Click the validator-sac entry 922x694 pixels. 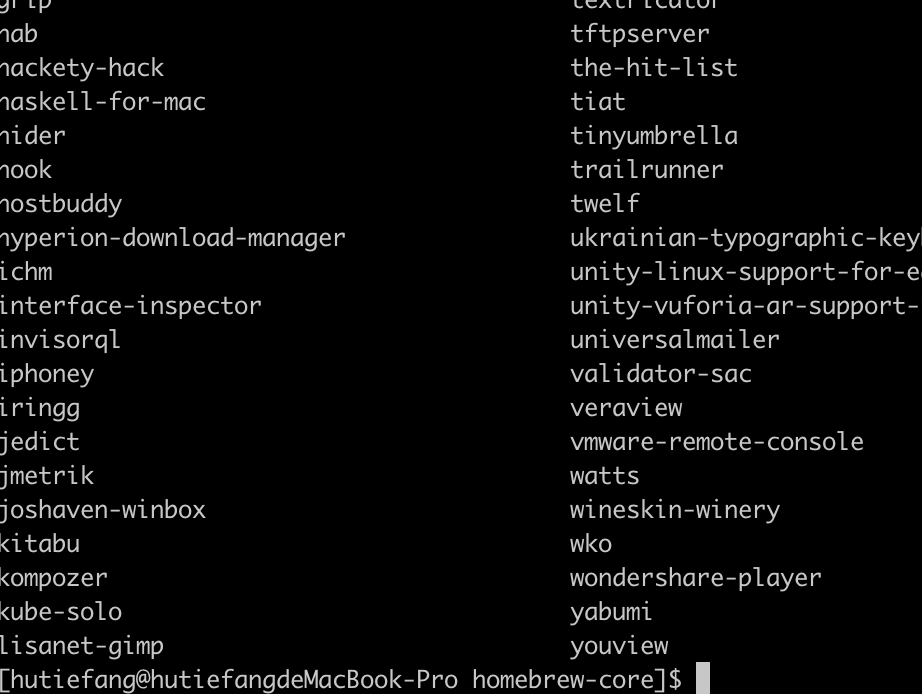[661, 374]
